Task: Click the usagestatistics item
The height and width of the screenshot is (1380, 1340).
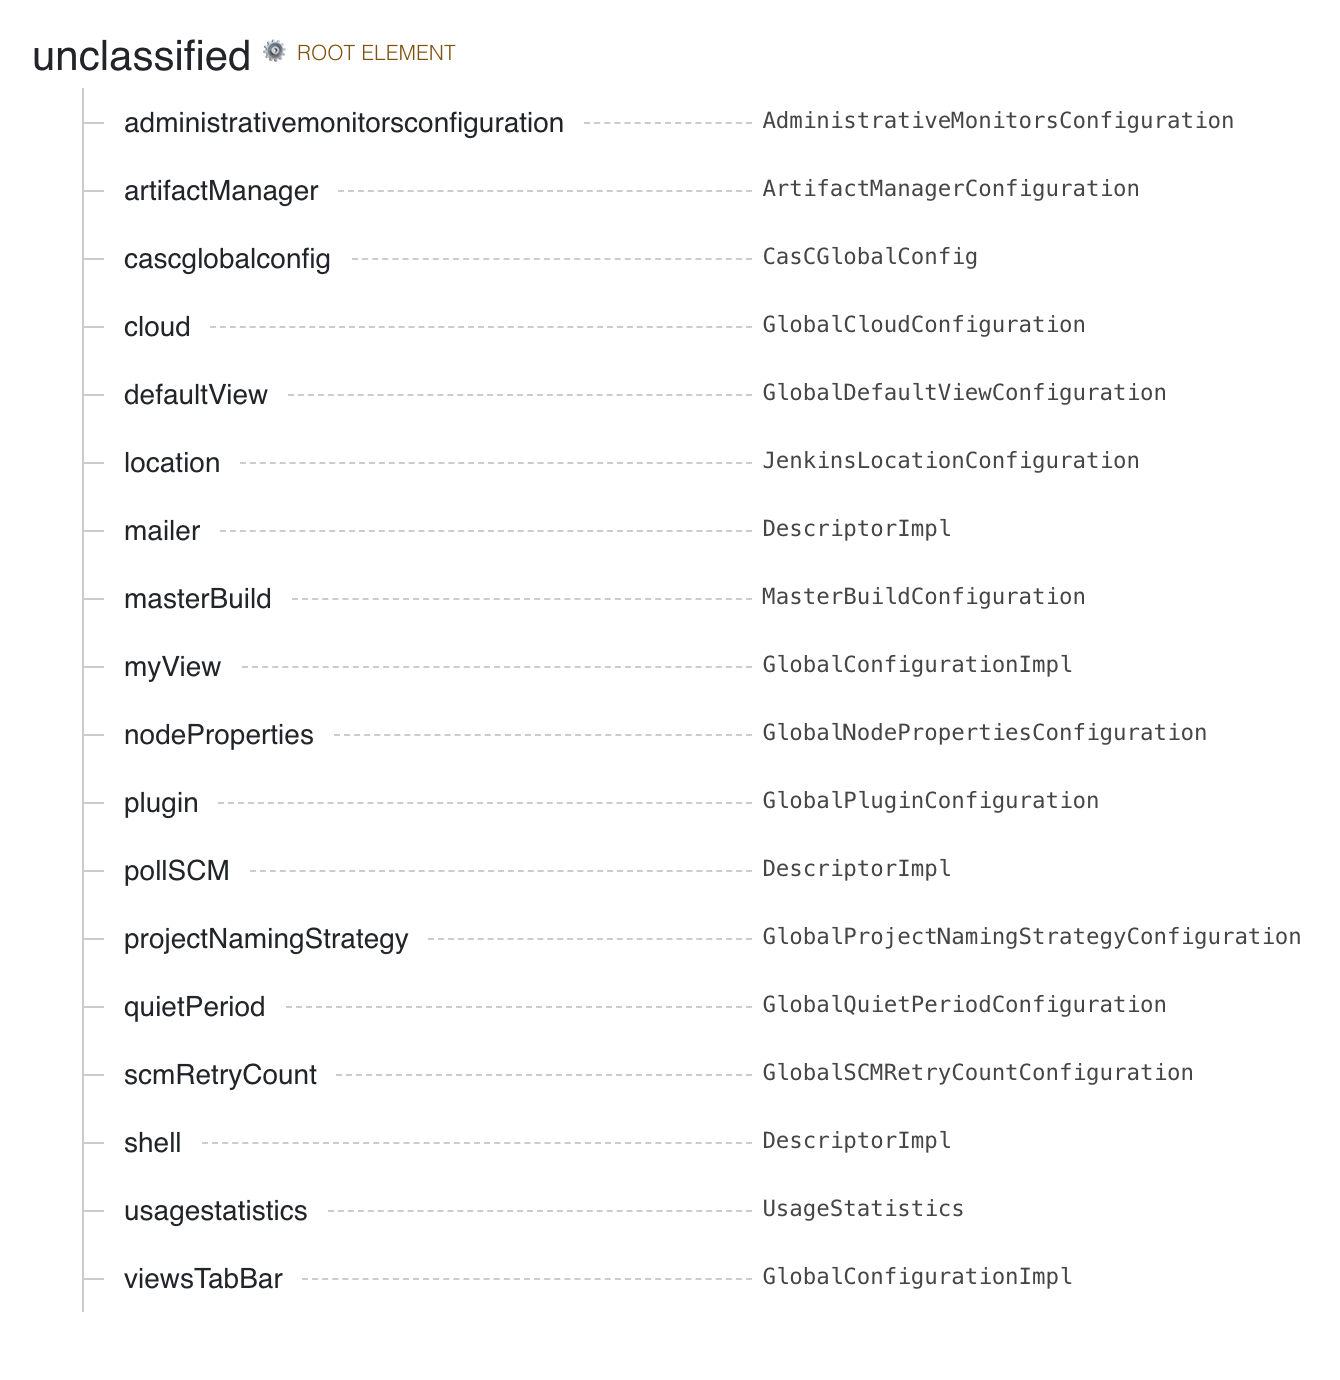Action: point(216,1211)
